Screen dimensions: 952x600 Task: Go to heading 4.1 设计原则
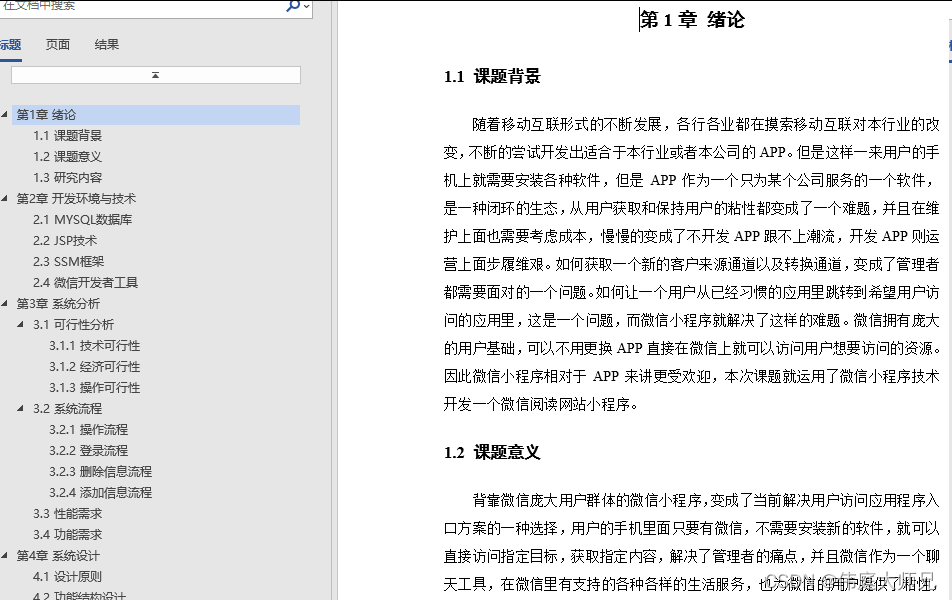67,576
